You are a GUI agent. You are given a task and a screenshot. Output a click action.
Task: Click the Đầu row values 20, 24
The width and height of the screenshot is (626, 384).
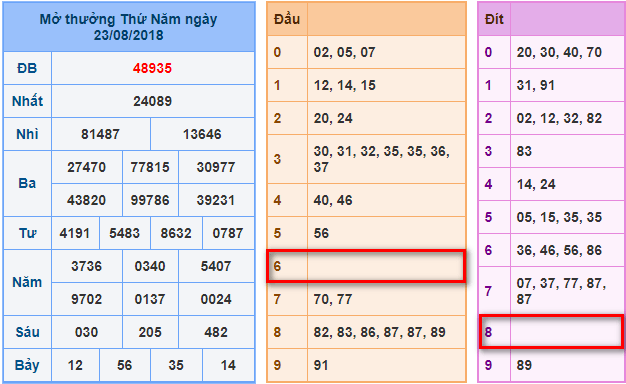[333, 118]
